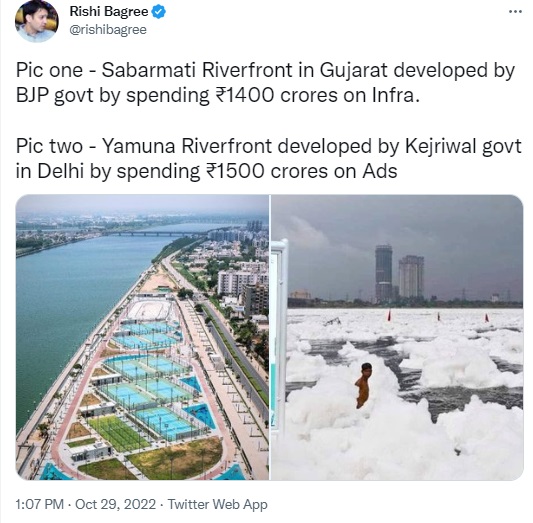Click the twin towers in the right photo

[399, 273]
